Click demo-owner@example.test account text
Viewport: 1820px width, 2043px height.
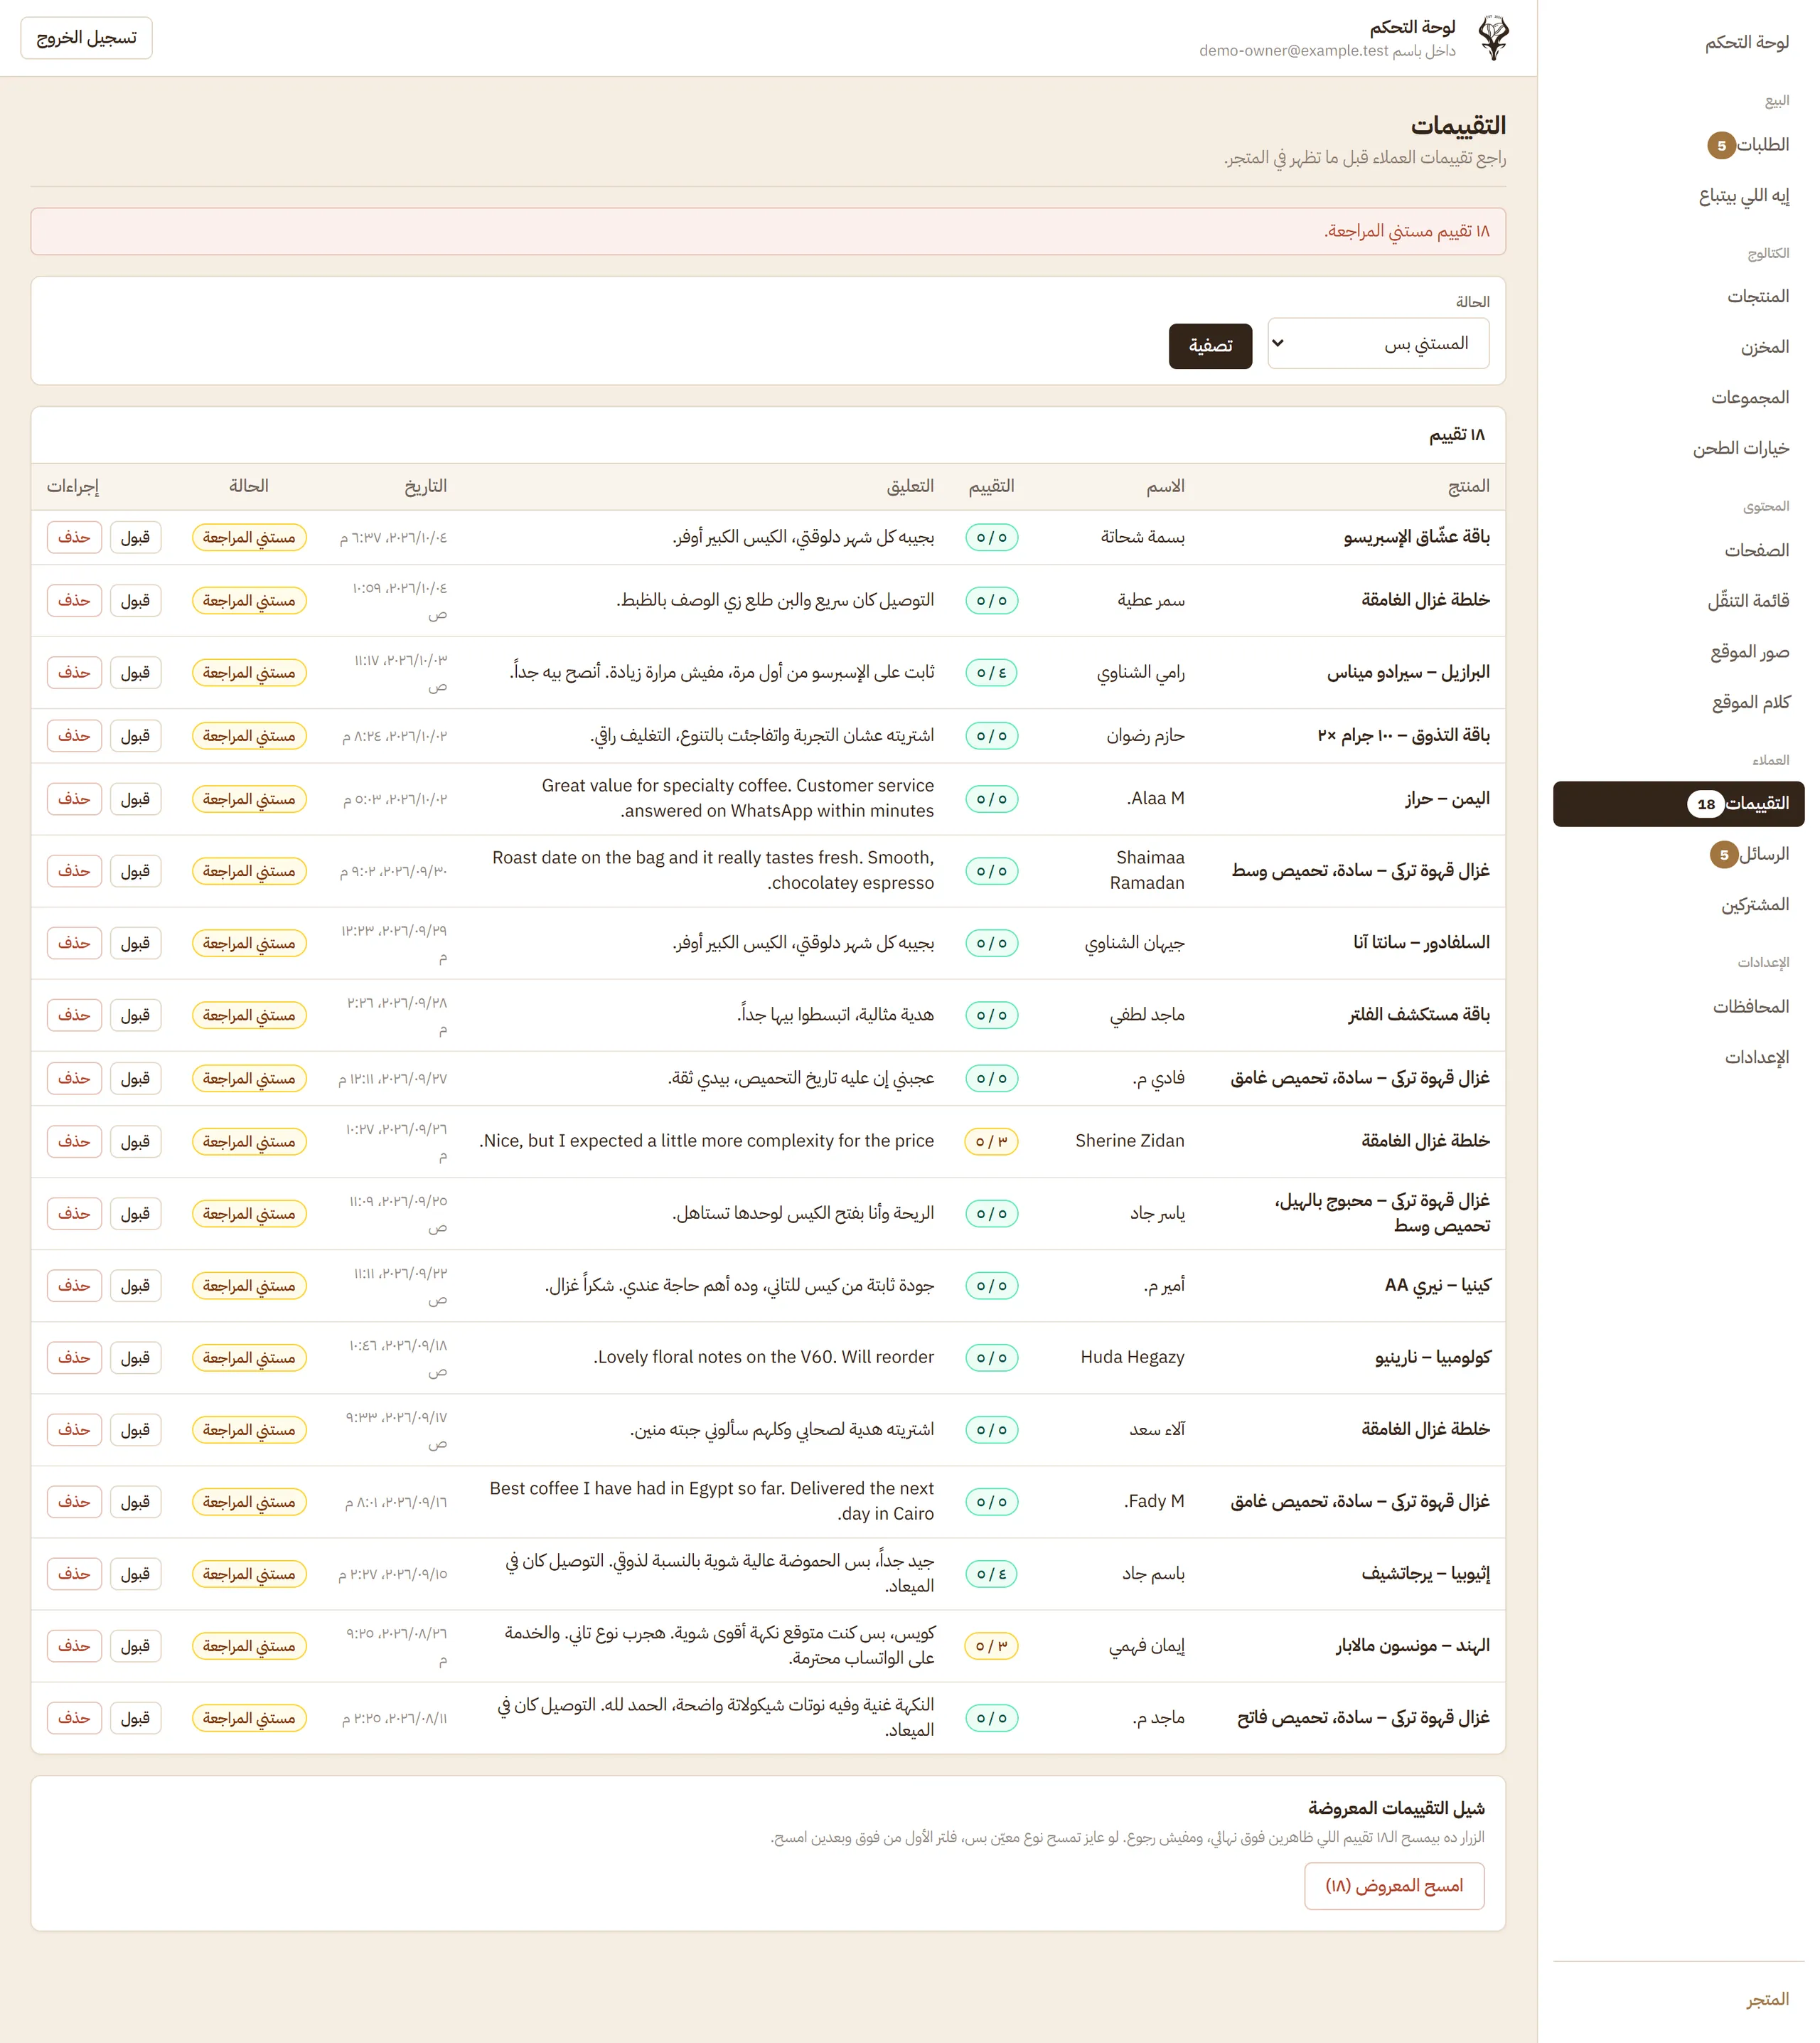click(1294, 51)
